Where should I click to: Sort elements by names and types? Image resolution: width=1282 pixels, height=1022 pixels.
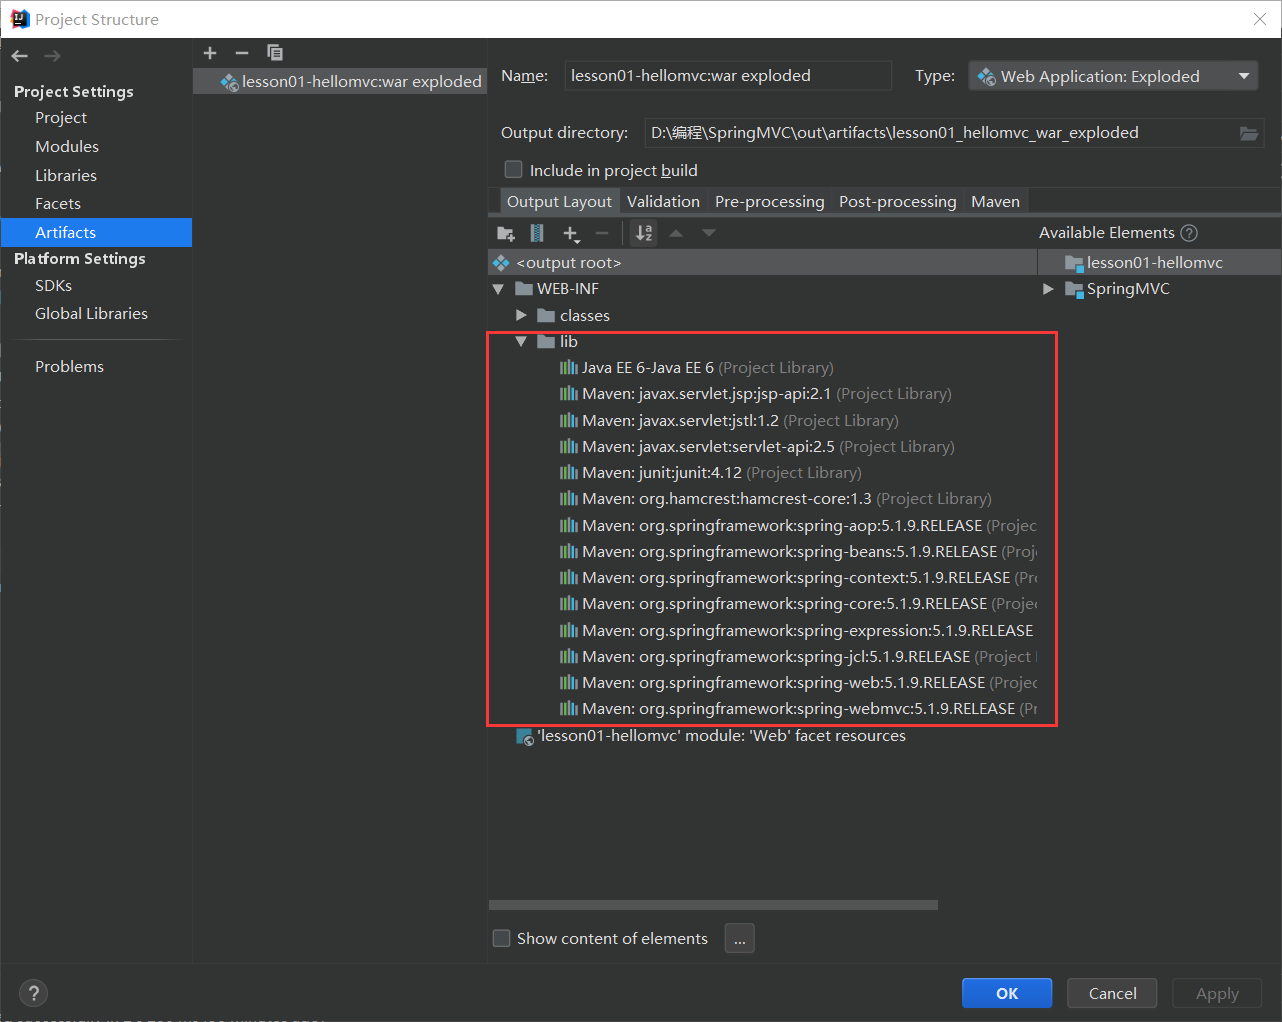[644, 233]
